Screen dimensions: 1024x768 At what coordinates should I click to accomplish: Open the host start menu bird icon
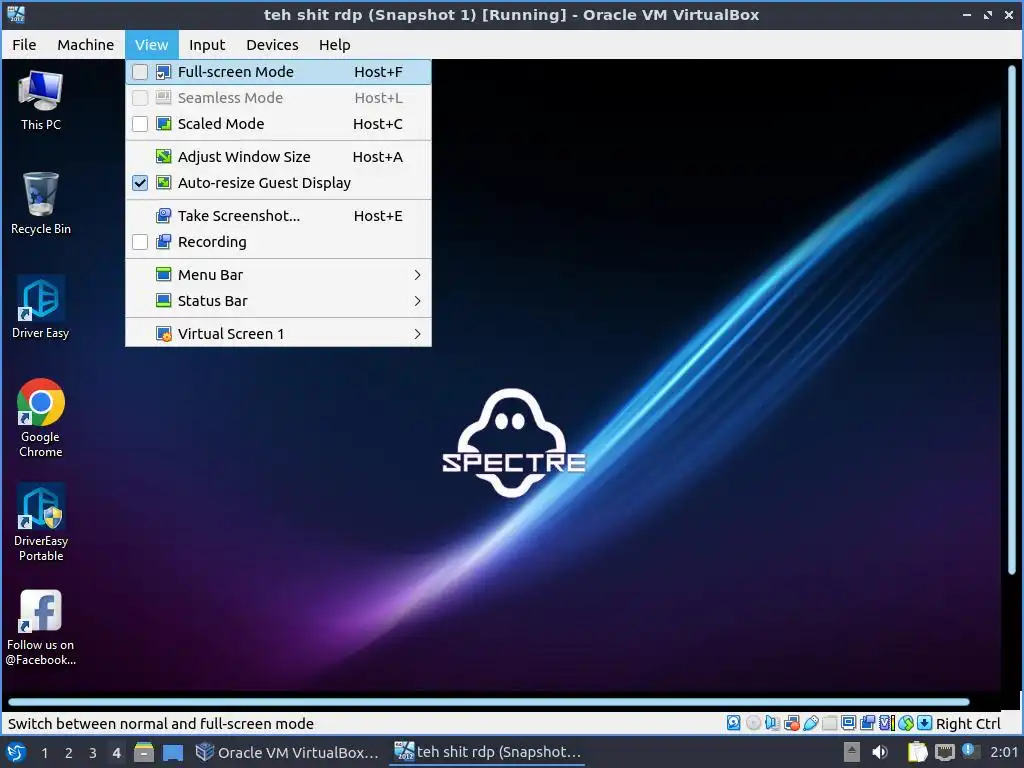(x=16, y=752)
